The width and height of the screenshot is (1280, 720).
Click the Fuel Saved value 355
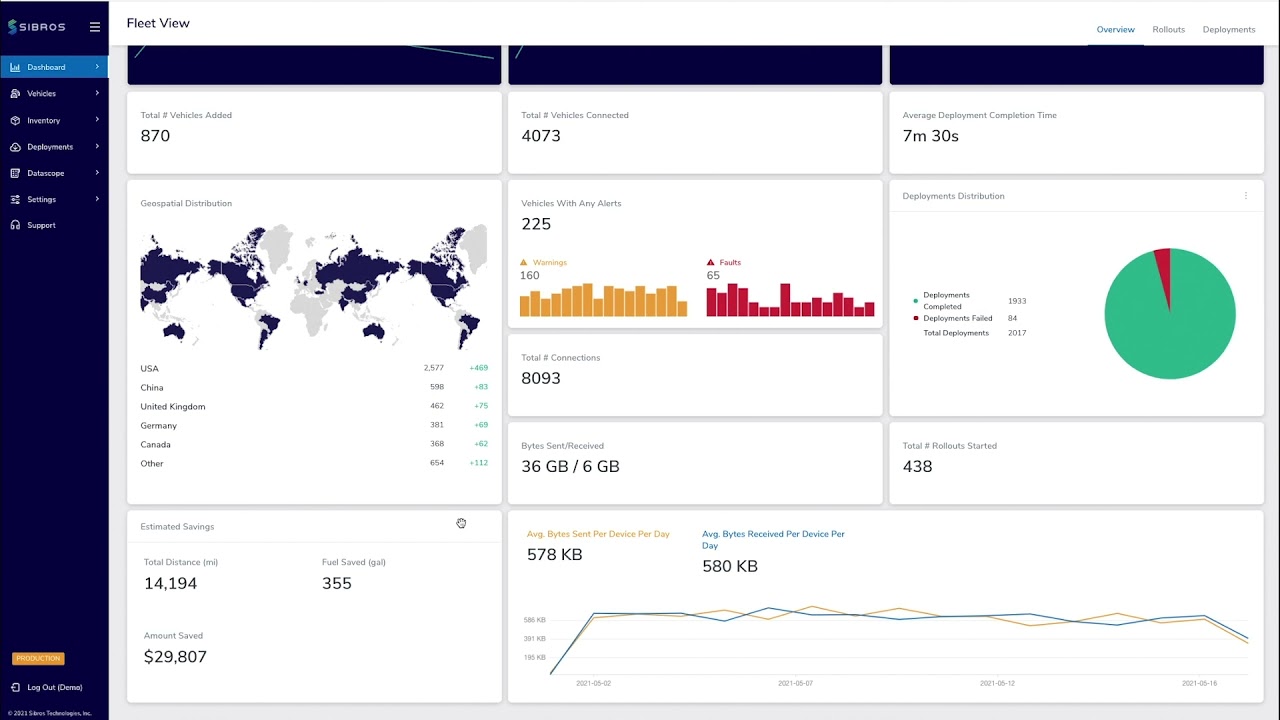click(x=337, y=583)
